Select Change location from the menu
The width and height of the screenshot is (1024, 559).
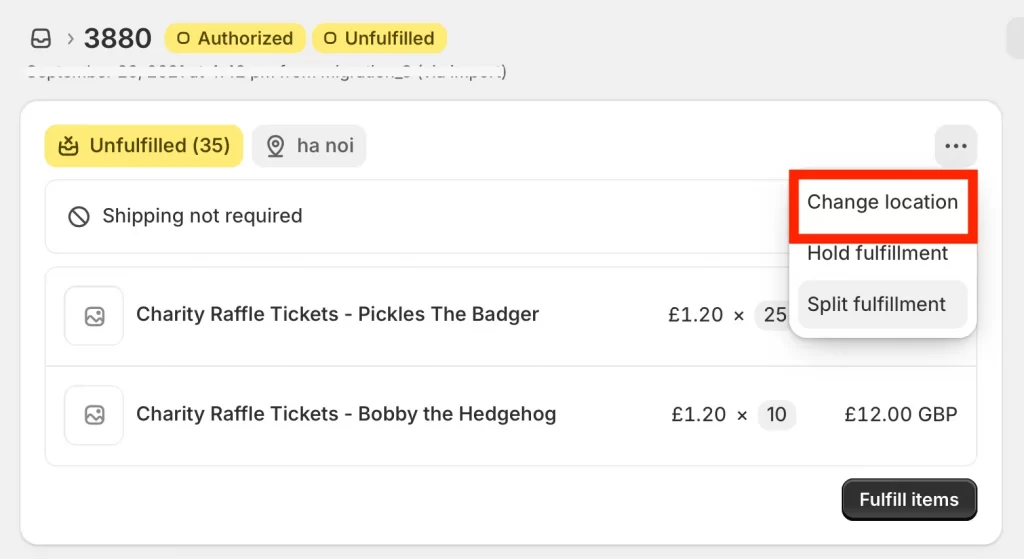click(x=882, y=202)
